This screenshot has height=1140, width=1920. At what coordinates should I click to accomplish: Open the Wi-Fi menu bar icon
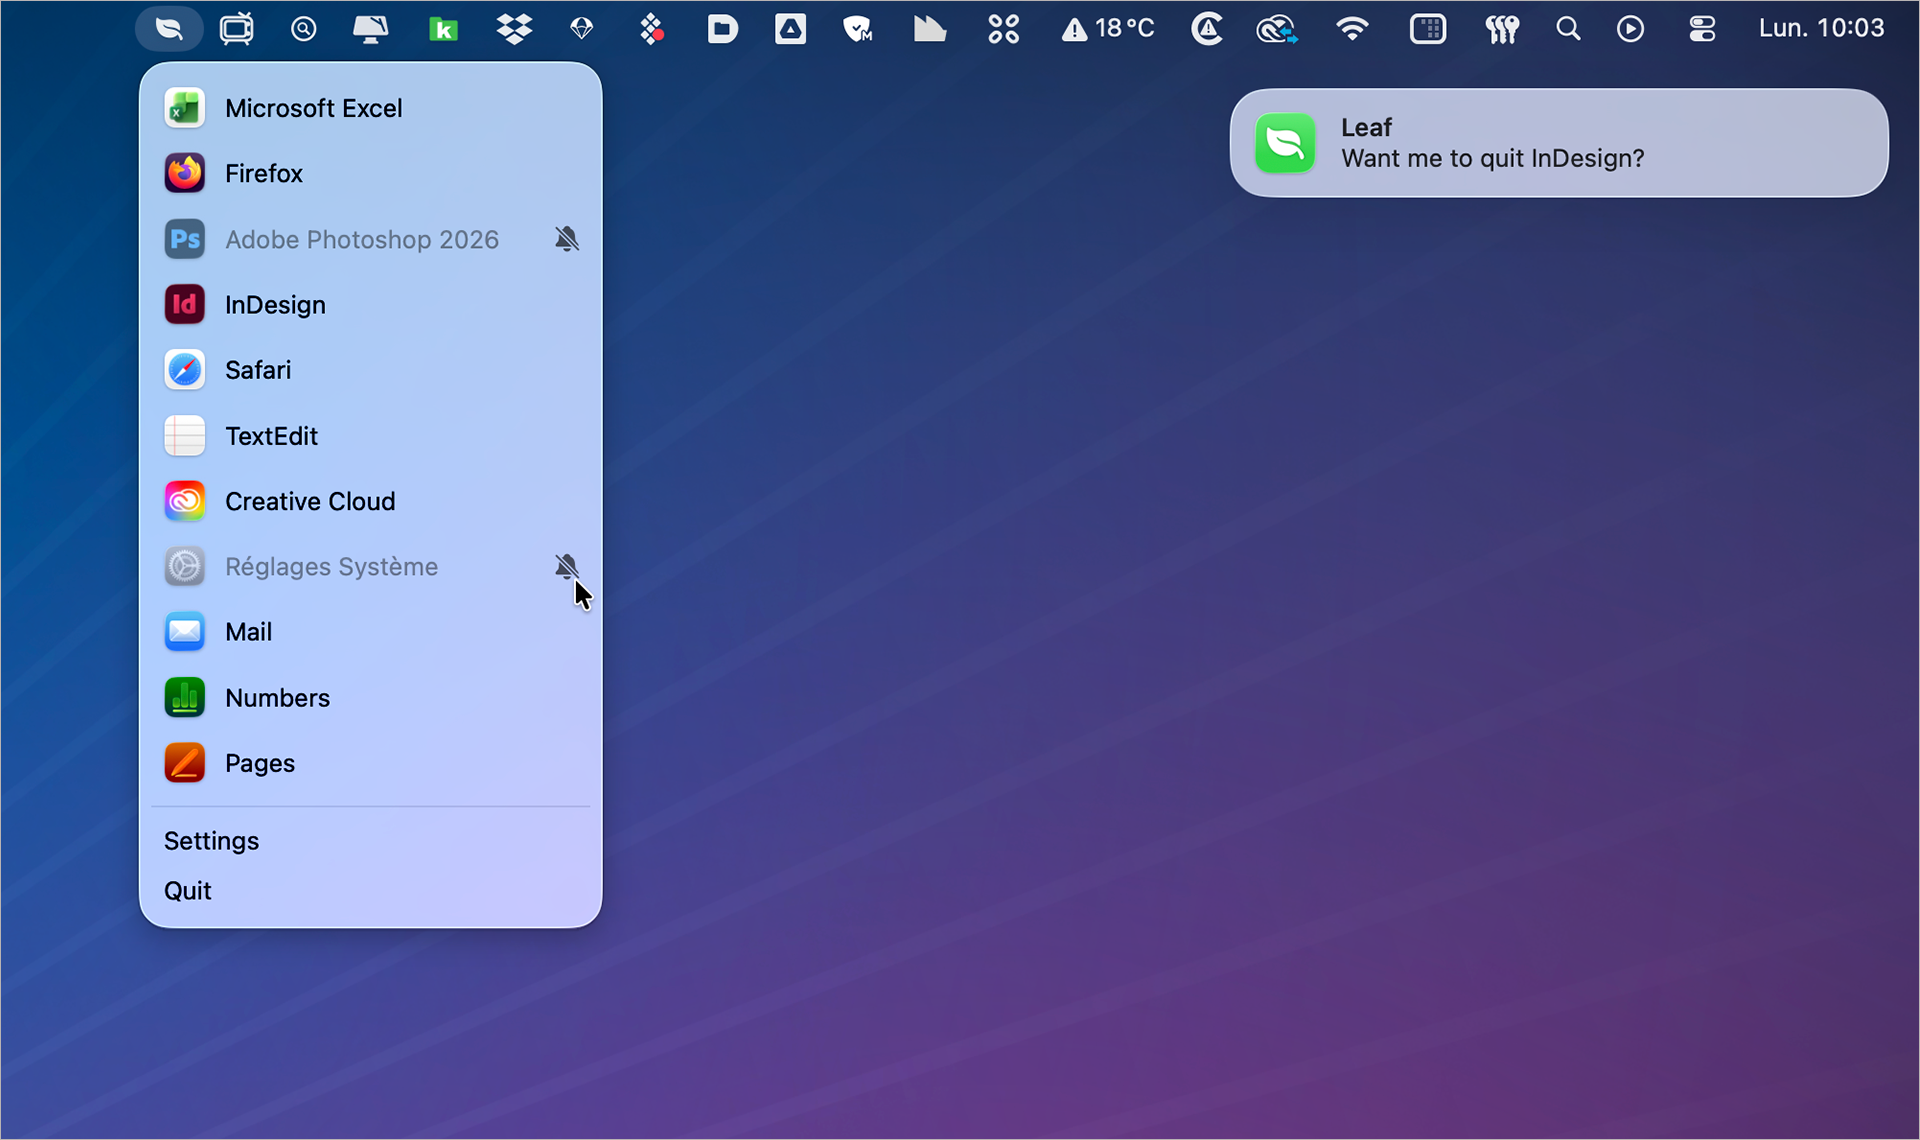click(x=1352, y=29)
